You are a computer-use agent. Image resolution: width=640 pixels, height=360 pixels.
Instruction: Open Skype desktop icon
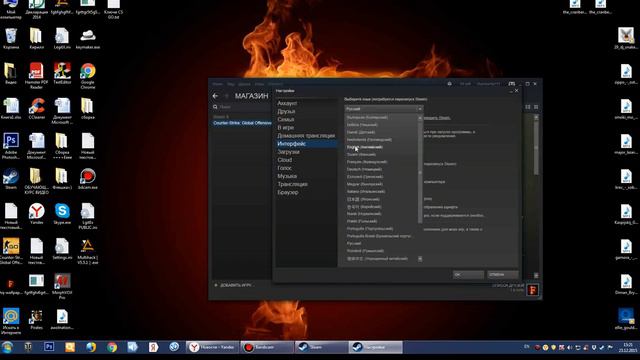point(62,214)
